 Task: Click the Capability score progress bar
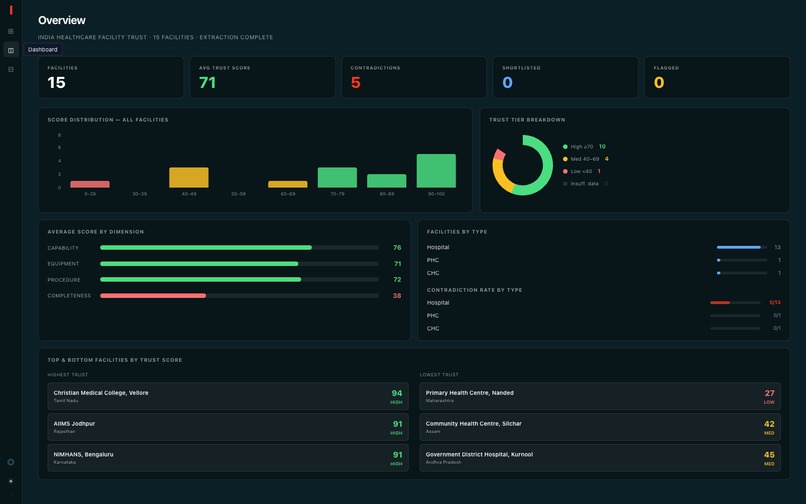(240, 247)
